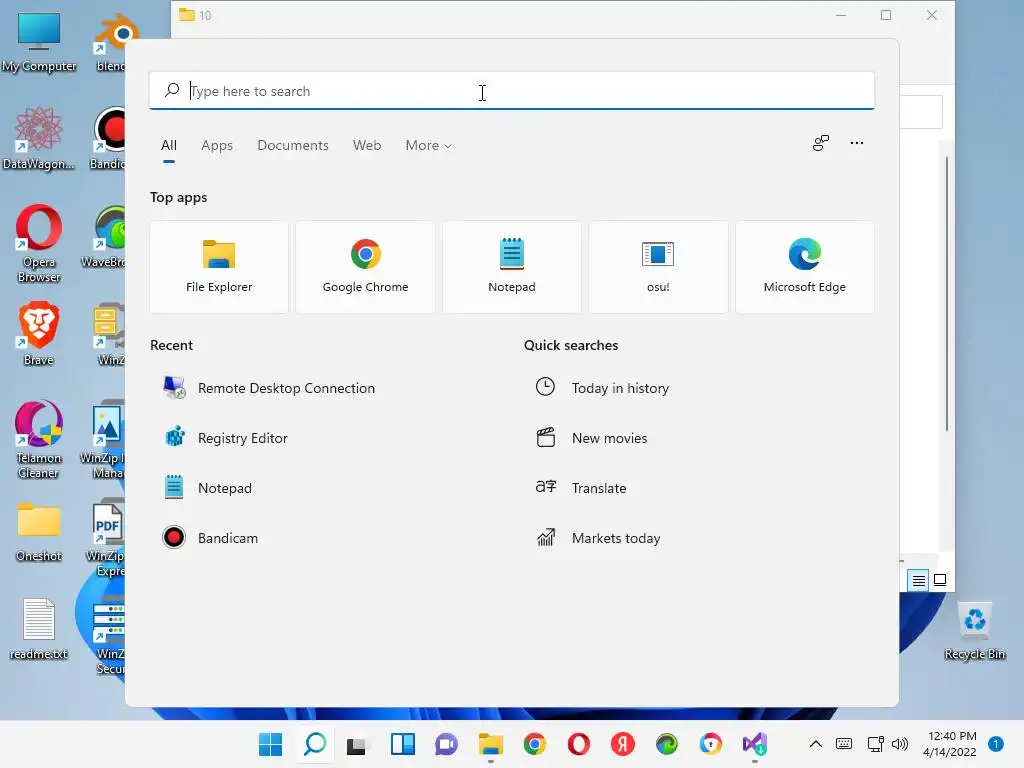Switch File Explorer to large icons view
The height and width of the screenshot is (768, 1024).
click(x=940, y=580)
